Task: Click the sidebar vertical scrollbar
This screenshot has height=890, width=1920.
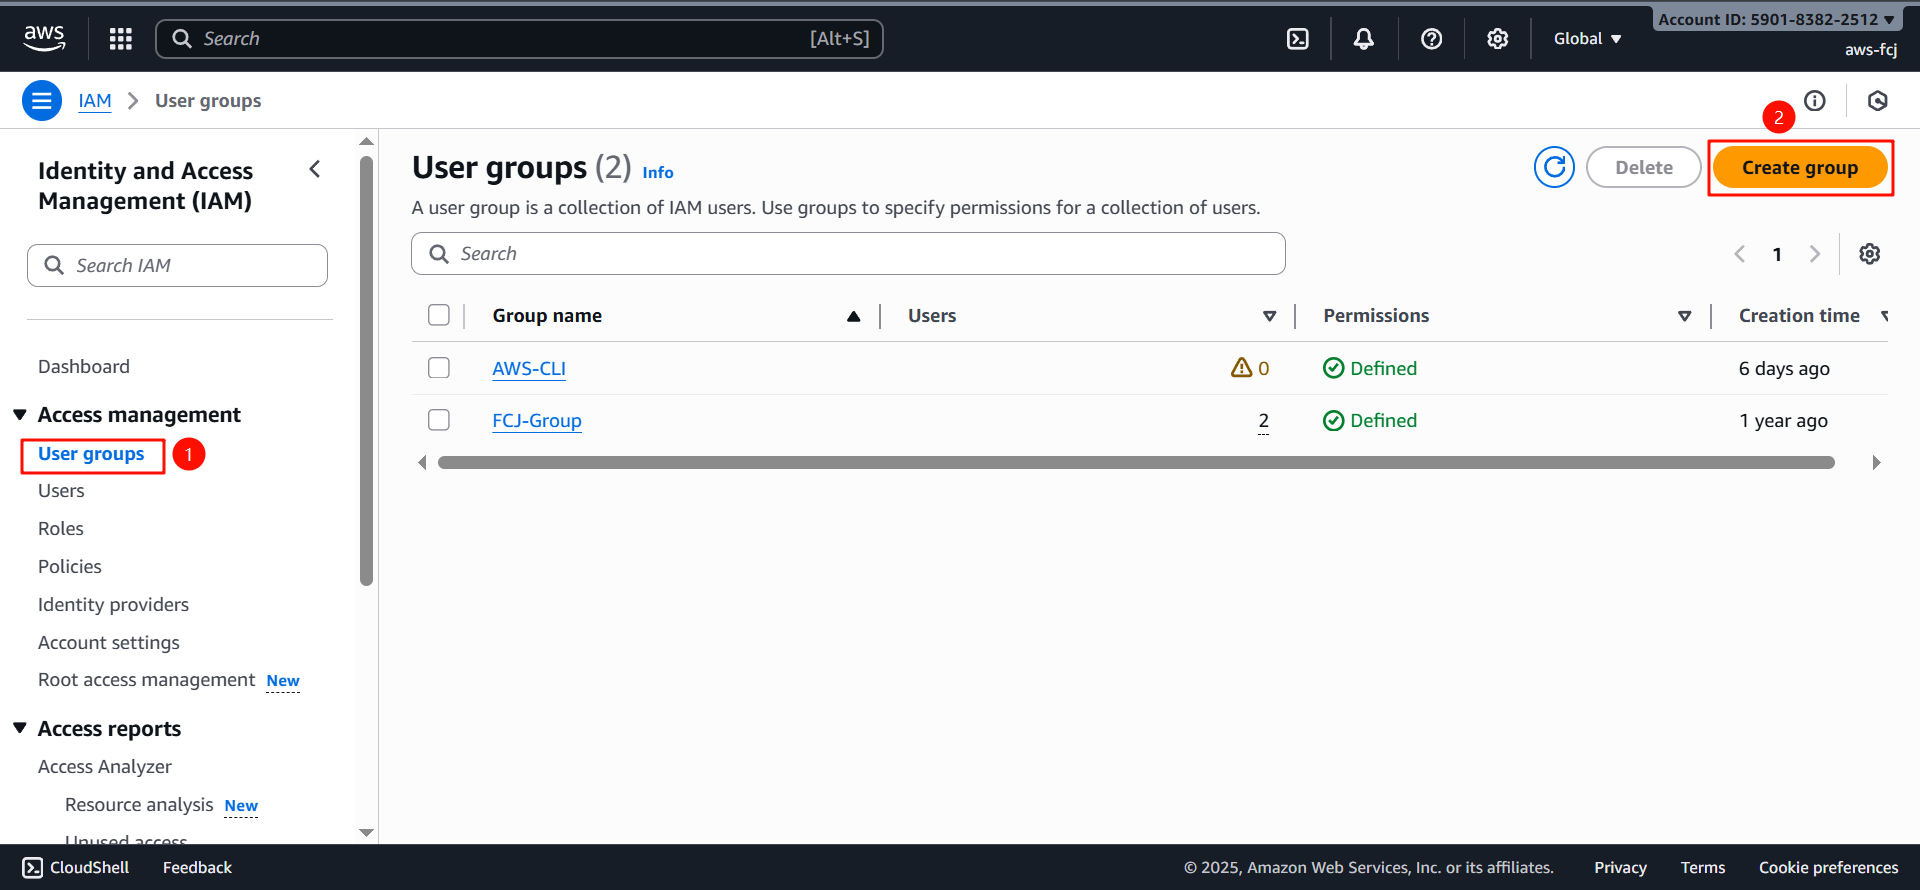Action: [366, 370]
